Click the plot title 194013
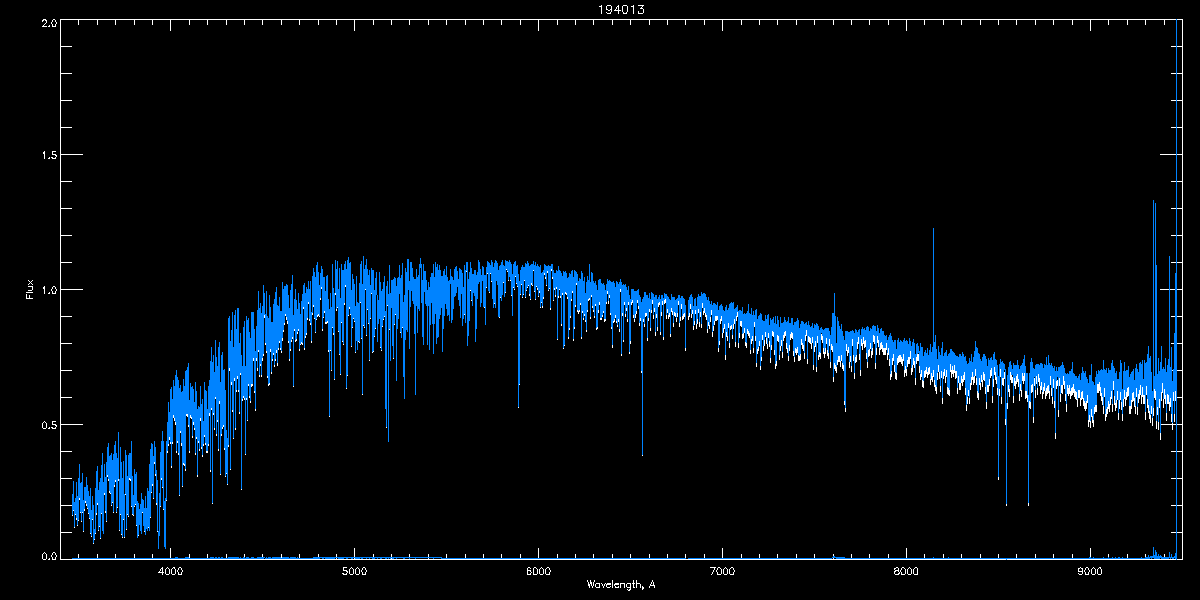1200x600 pixels. [599, 10]
